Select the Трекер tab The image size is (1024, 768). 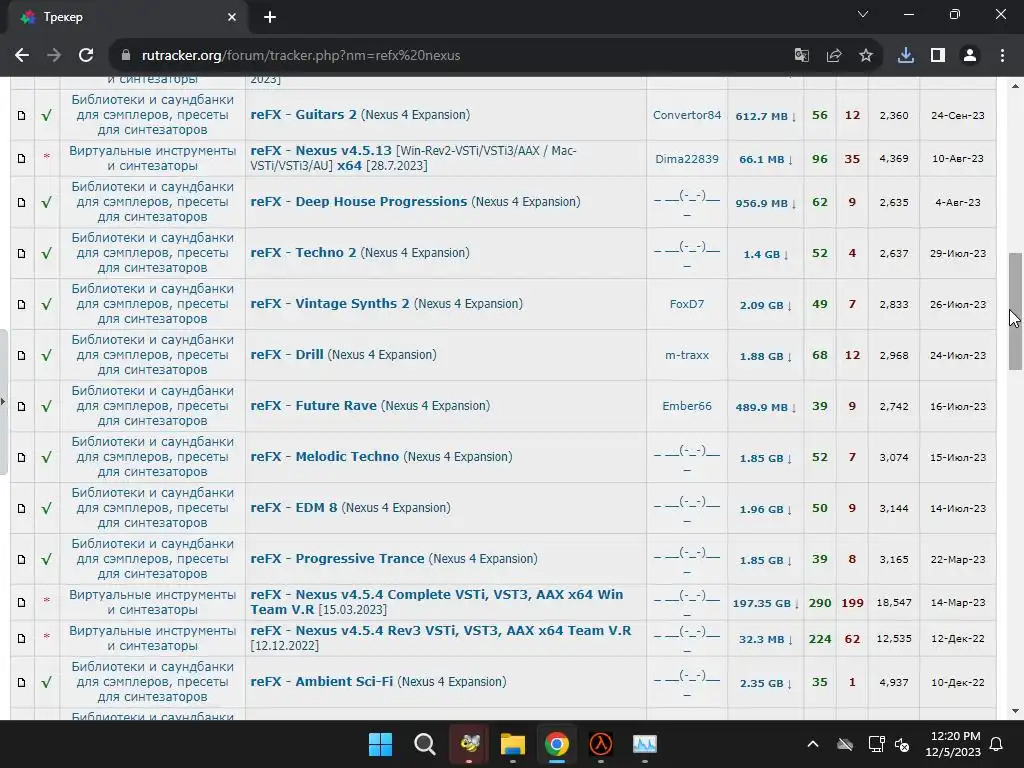pyautogui.click(x=128, y=17)
